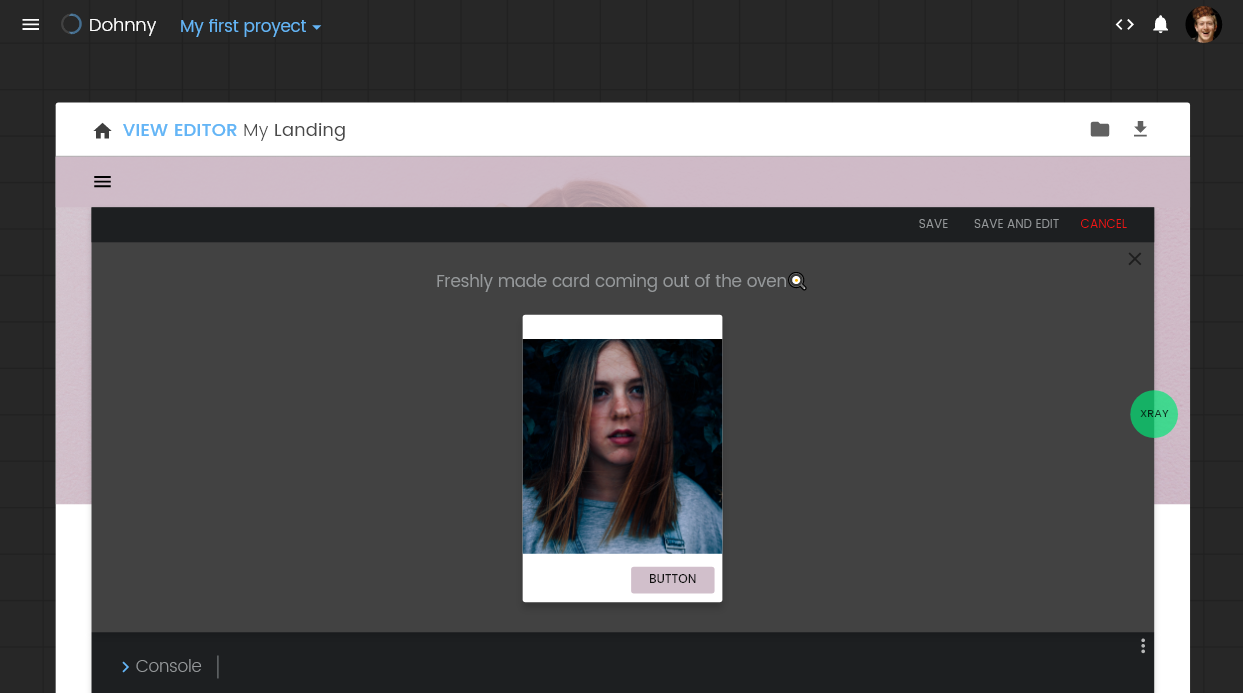The image size is (1243, 693).
Task: Close the card preview with X
Action: [x=1134, y=259]
